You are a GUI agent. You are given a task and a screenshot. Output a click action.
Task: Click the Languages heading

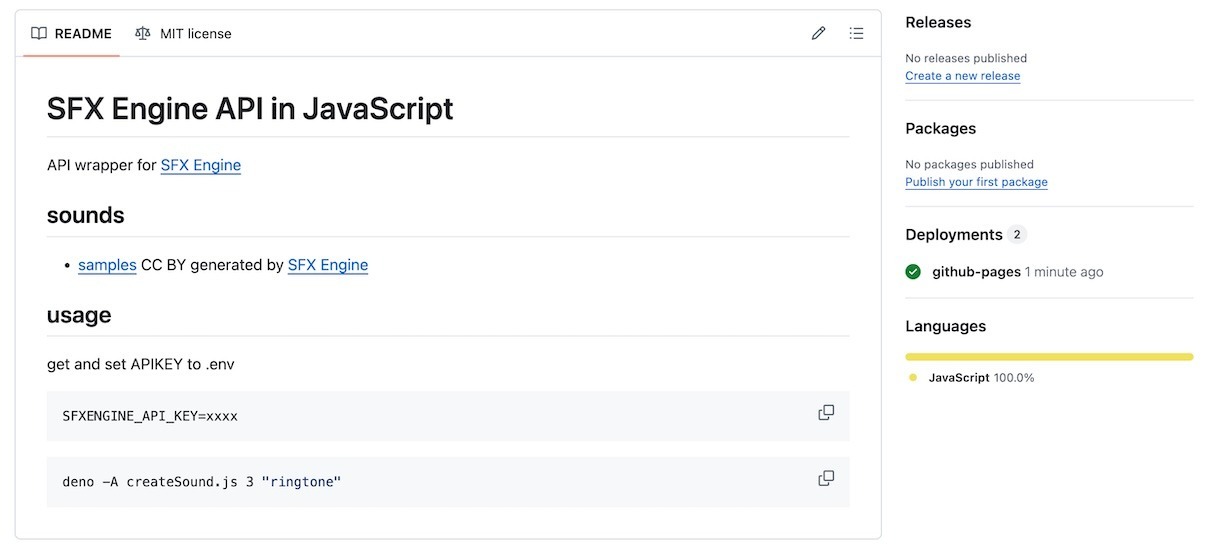coord(945,326)
